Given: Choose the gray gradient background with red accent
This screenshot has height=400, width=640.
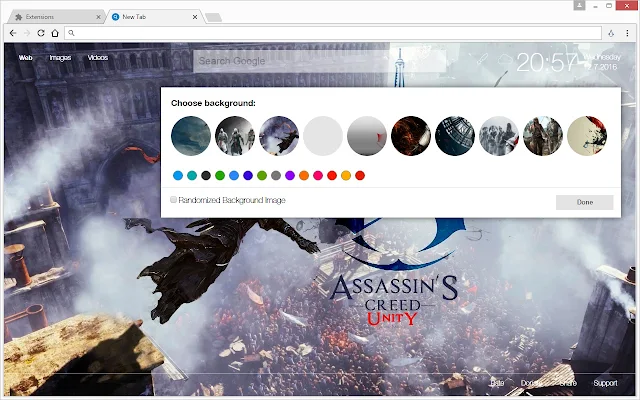Looking at the screenshot, I should pyautogui.click(x=367, y=136).
